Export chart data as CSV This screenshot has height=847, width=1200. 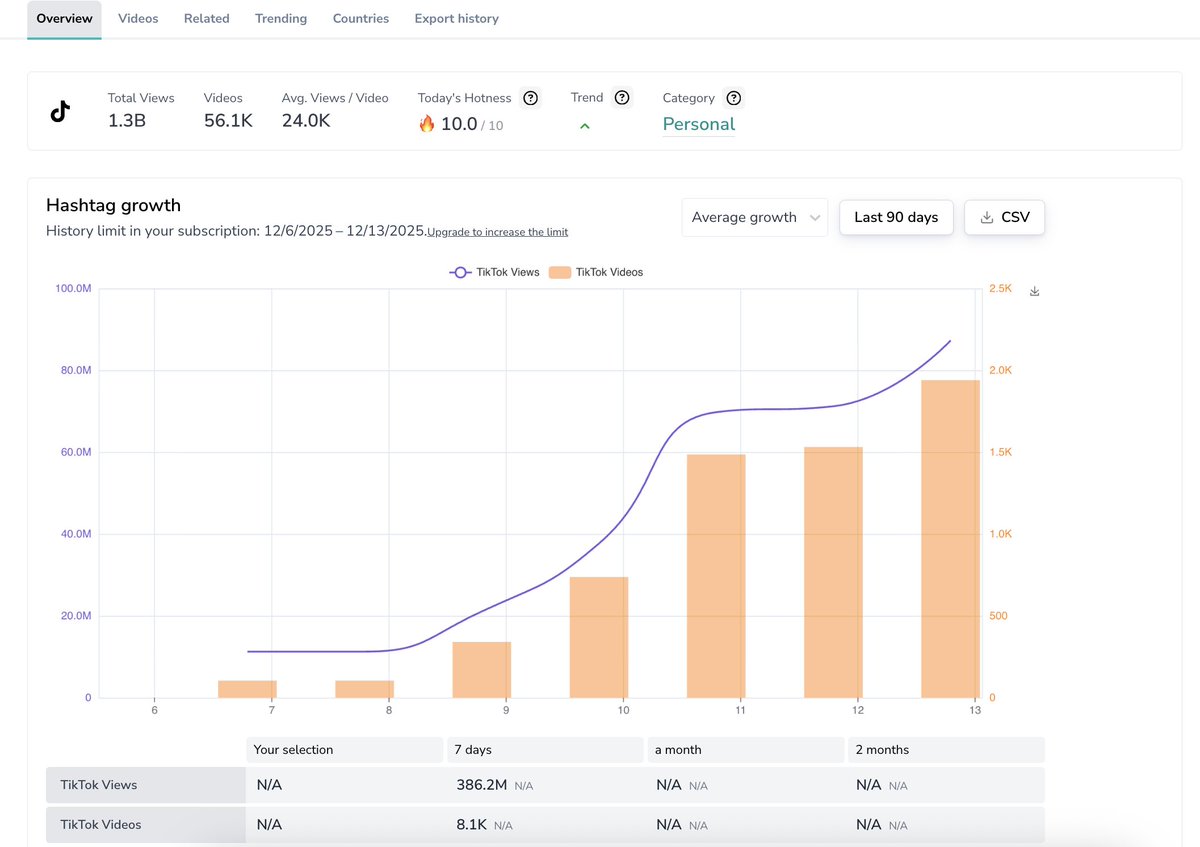click(x=1004, y=217)
